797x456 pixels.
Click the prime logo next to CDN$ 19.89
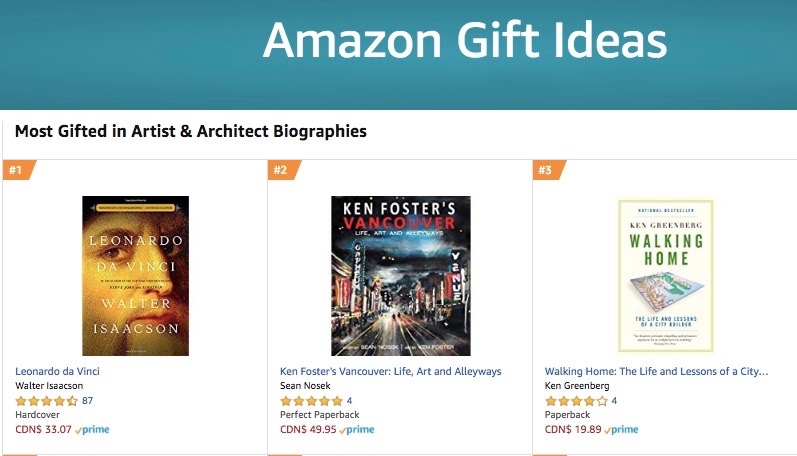621,430
